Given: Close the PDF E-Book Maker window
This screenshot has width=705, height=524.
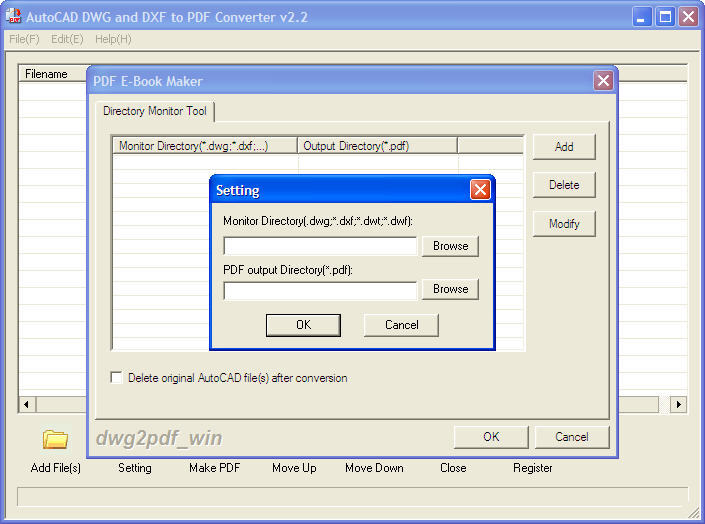Looking at the screenshot, I should click(603, 81).
